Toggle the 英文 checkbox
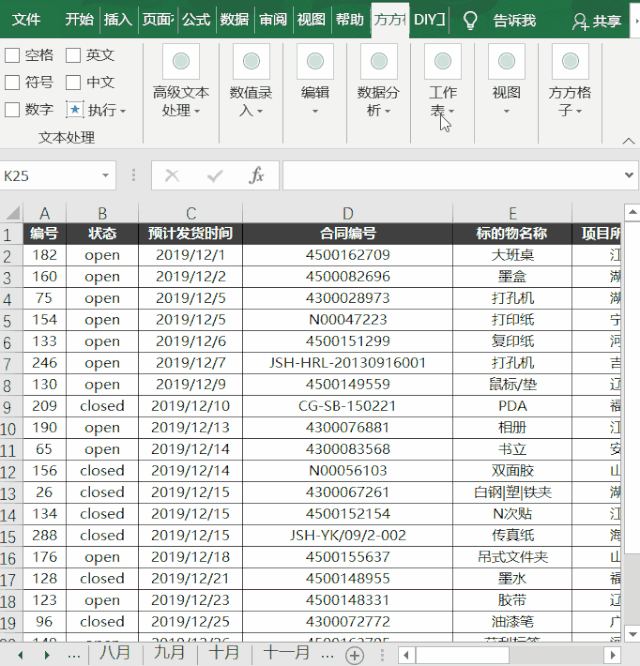640x666 pixels. pos(73,55)
